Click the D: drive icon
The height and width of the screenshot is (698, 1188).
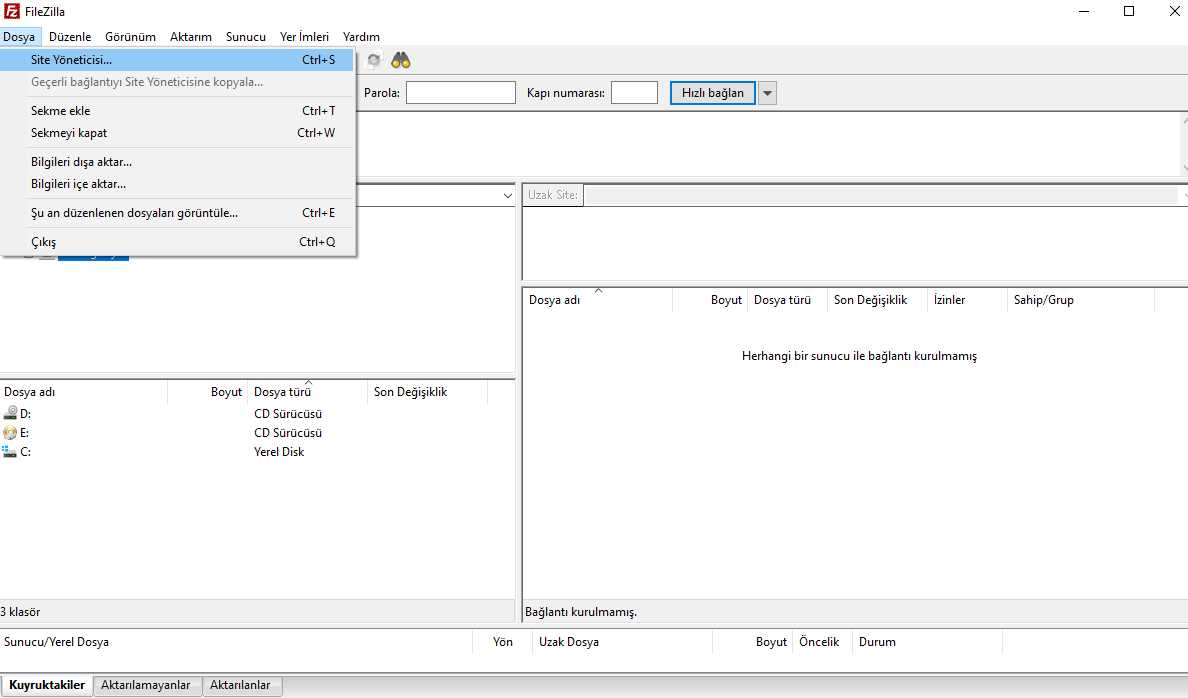tap(10, 413)
